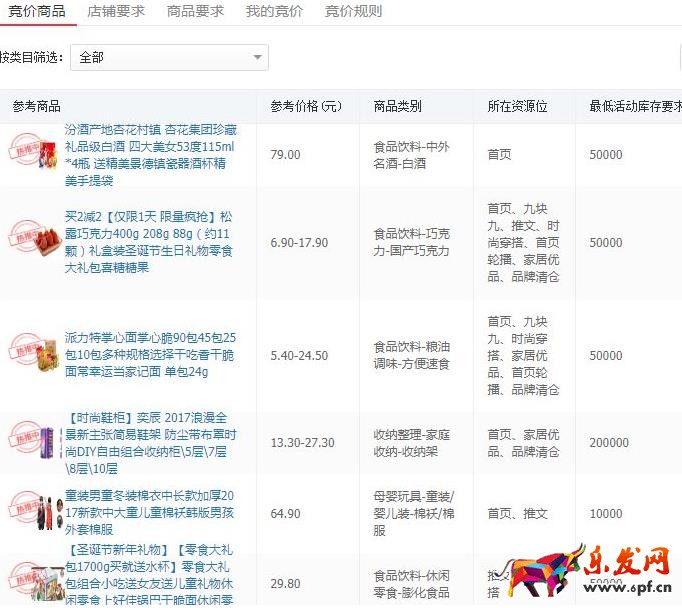Viewport: 682px width, 608px height.
Task: Select the 我的竞价 tab
Action: [x=274, y=12]
